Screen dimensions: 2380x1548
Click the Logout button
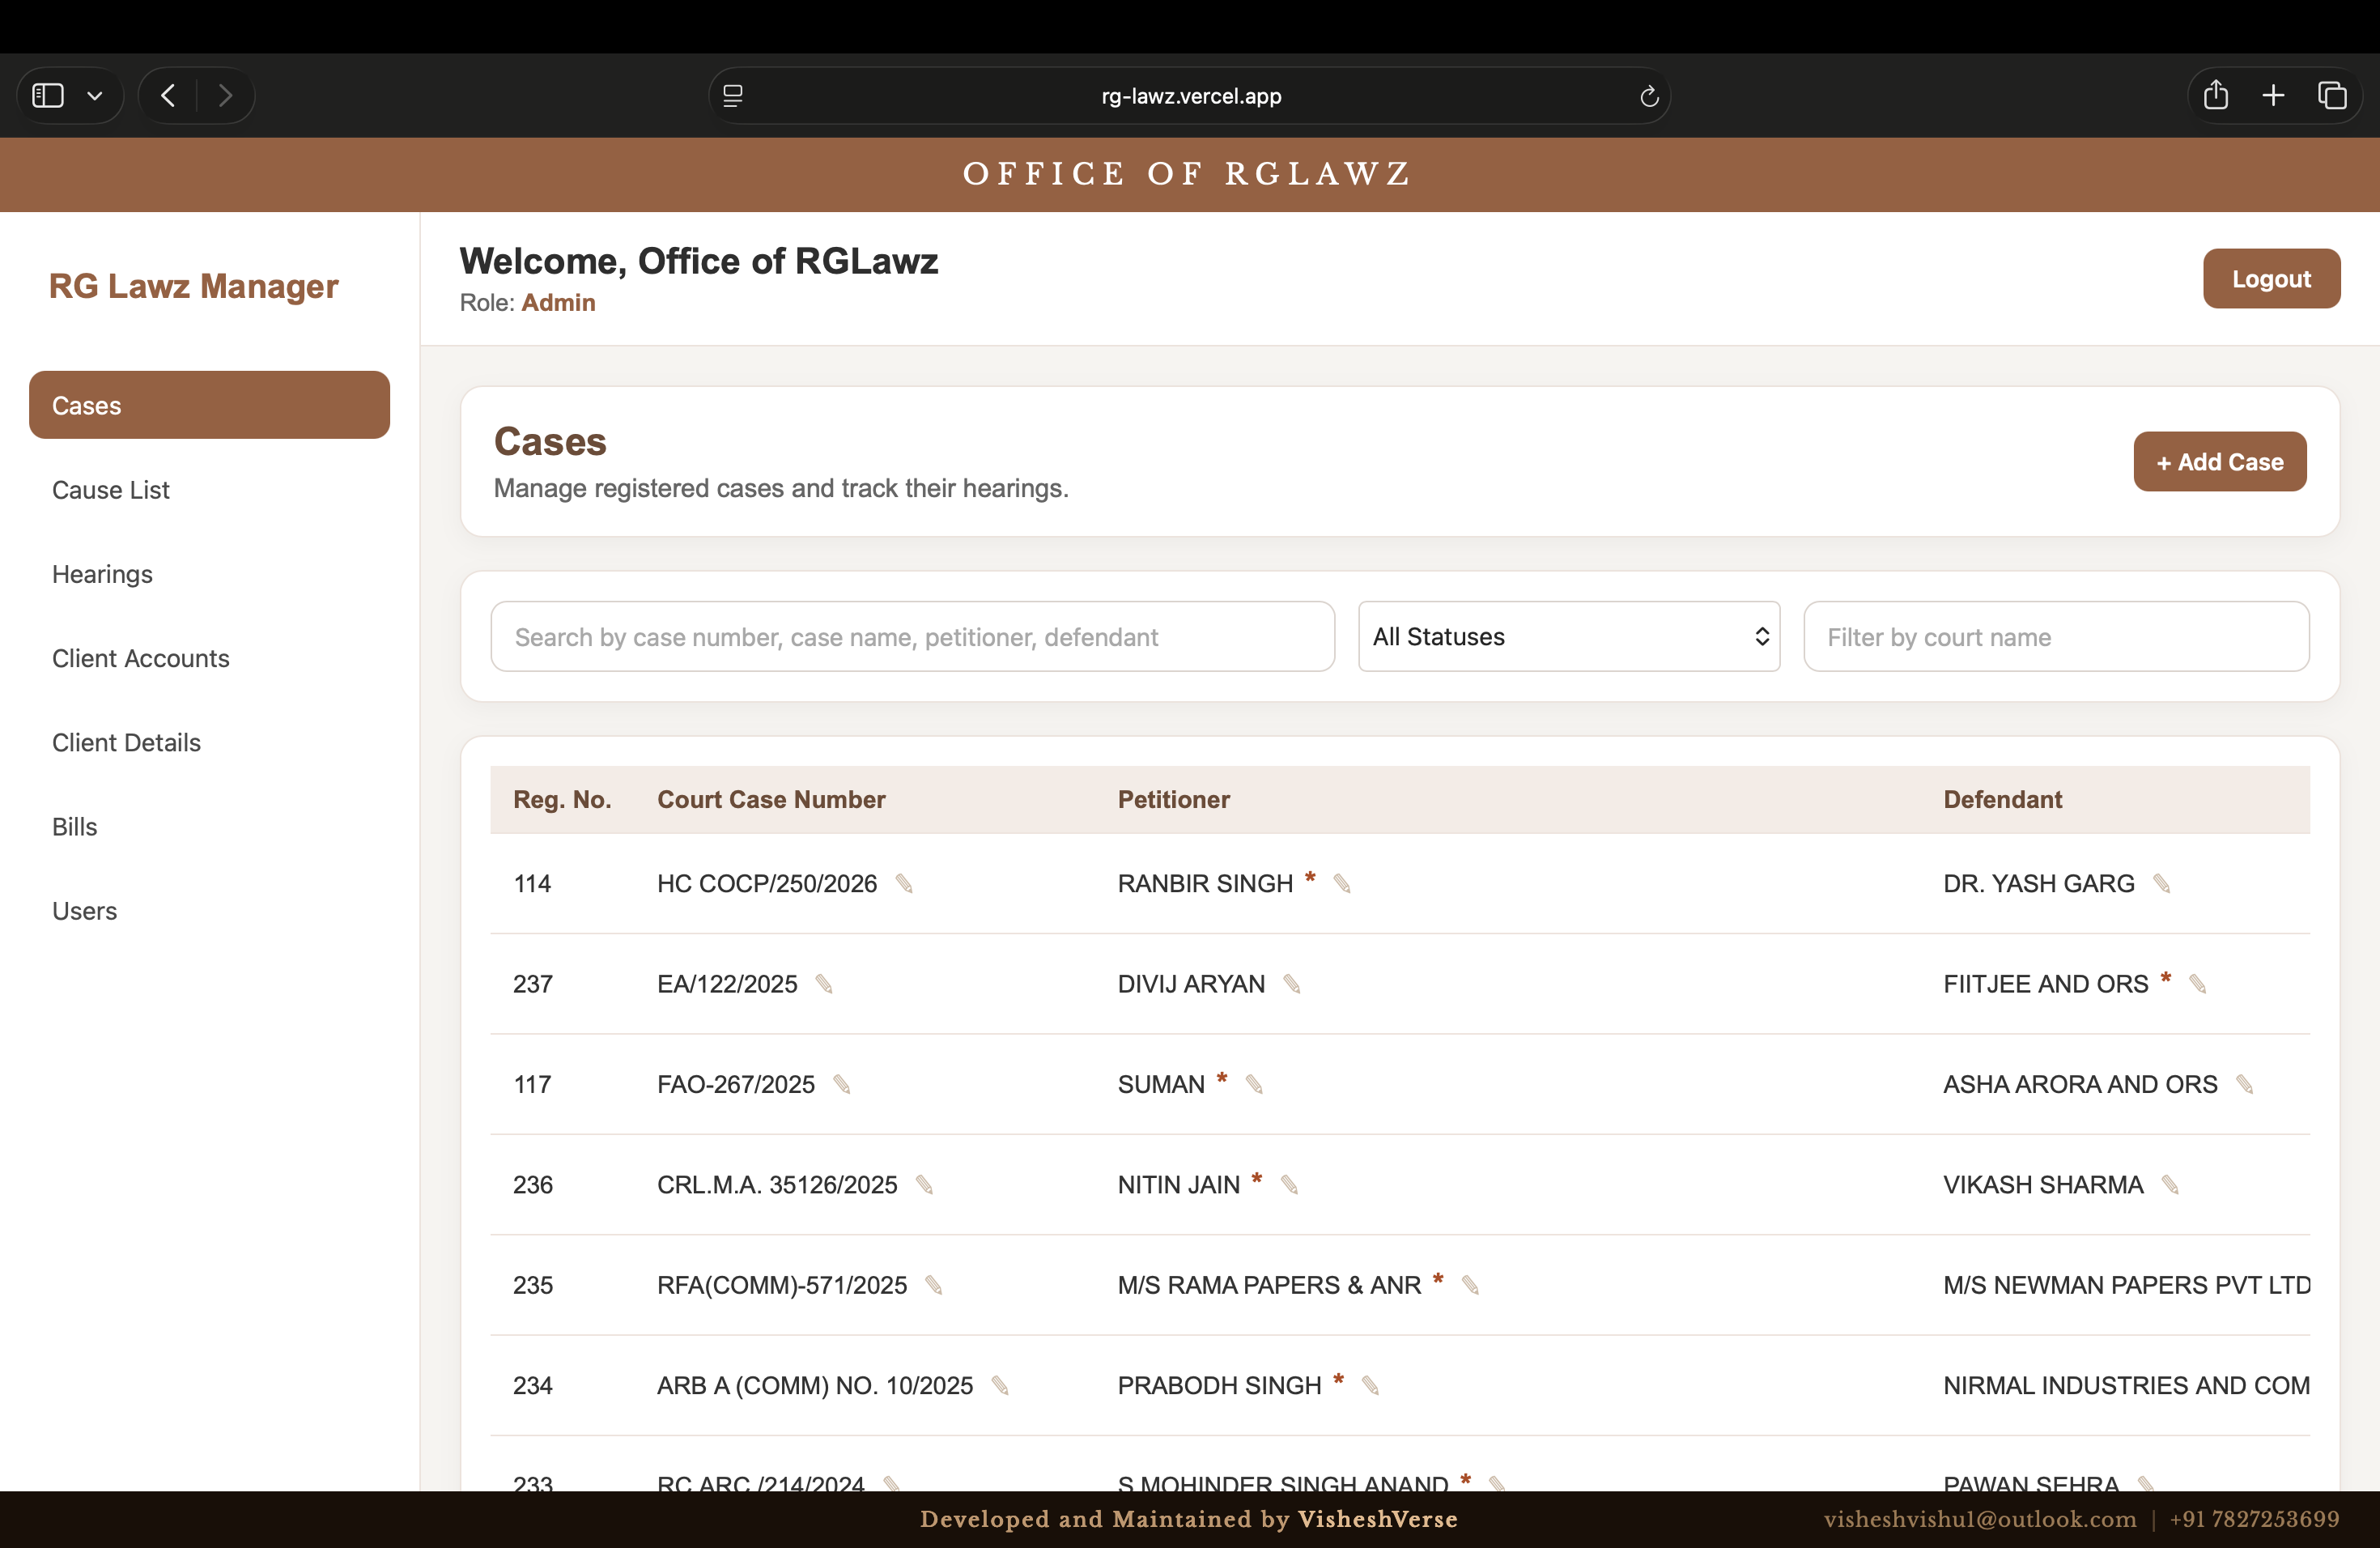(2271, 279)
